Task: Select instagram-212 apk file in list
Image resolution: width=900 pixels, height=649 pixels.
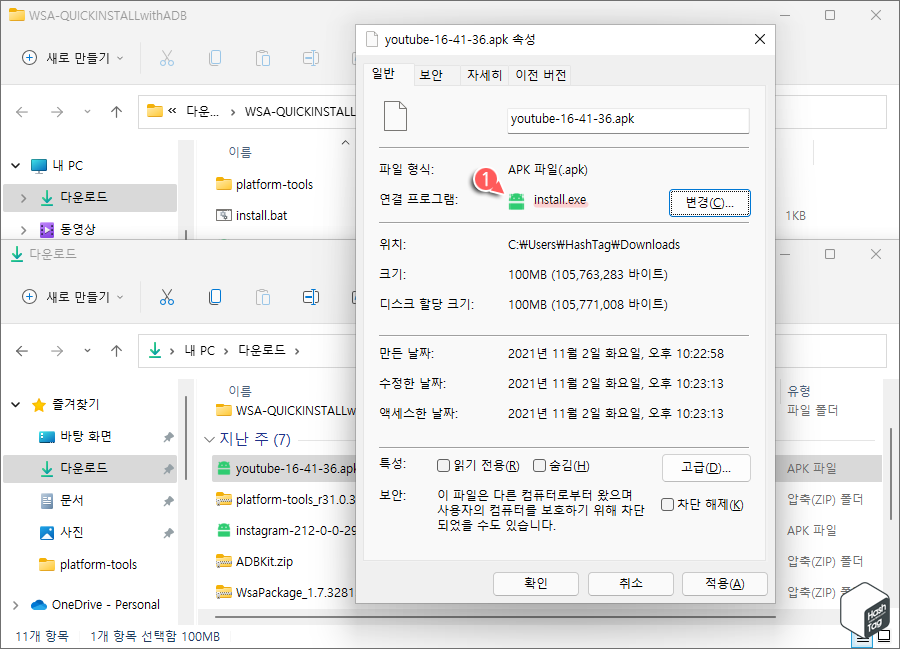Action: point(285,530)
